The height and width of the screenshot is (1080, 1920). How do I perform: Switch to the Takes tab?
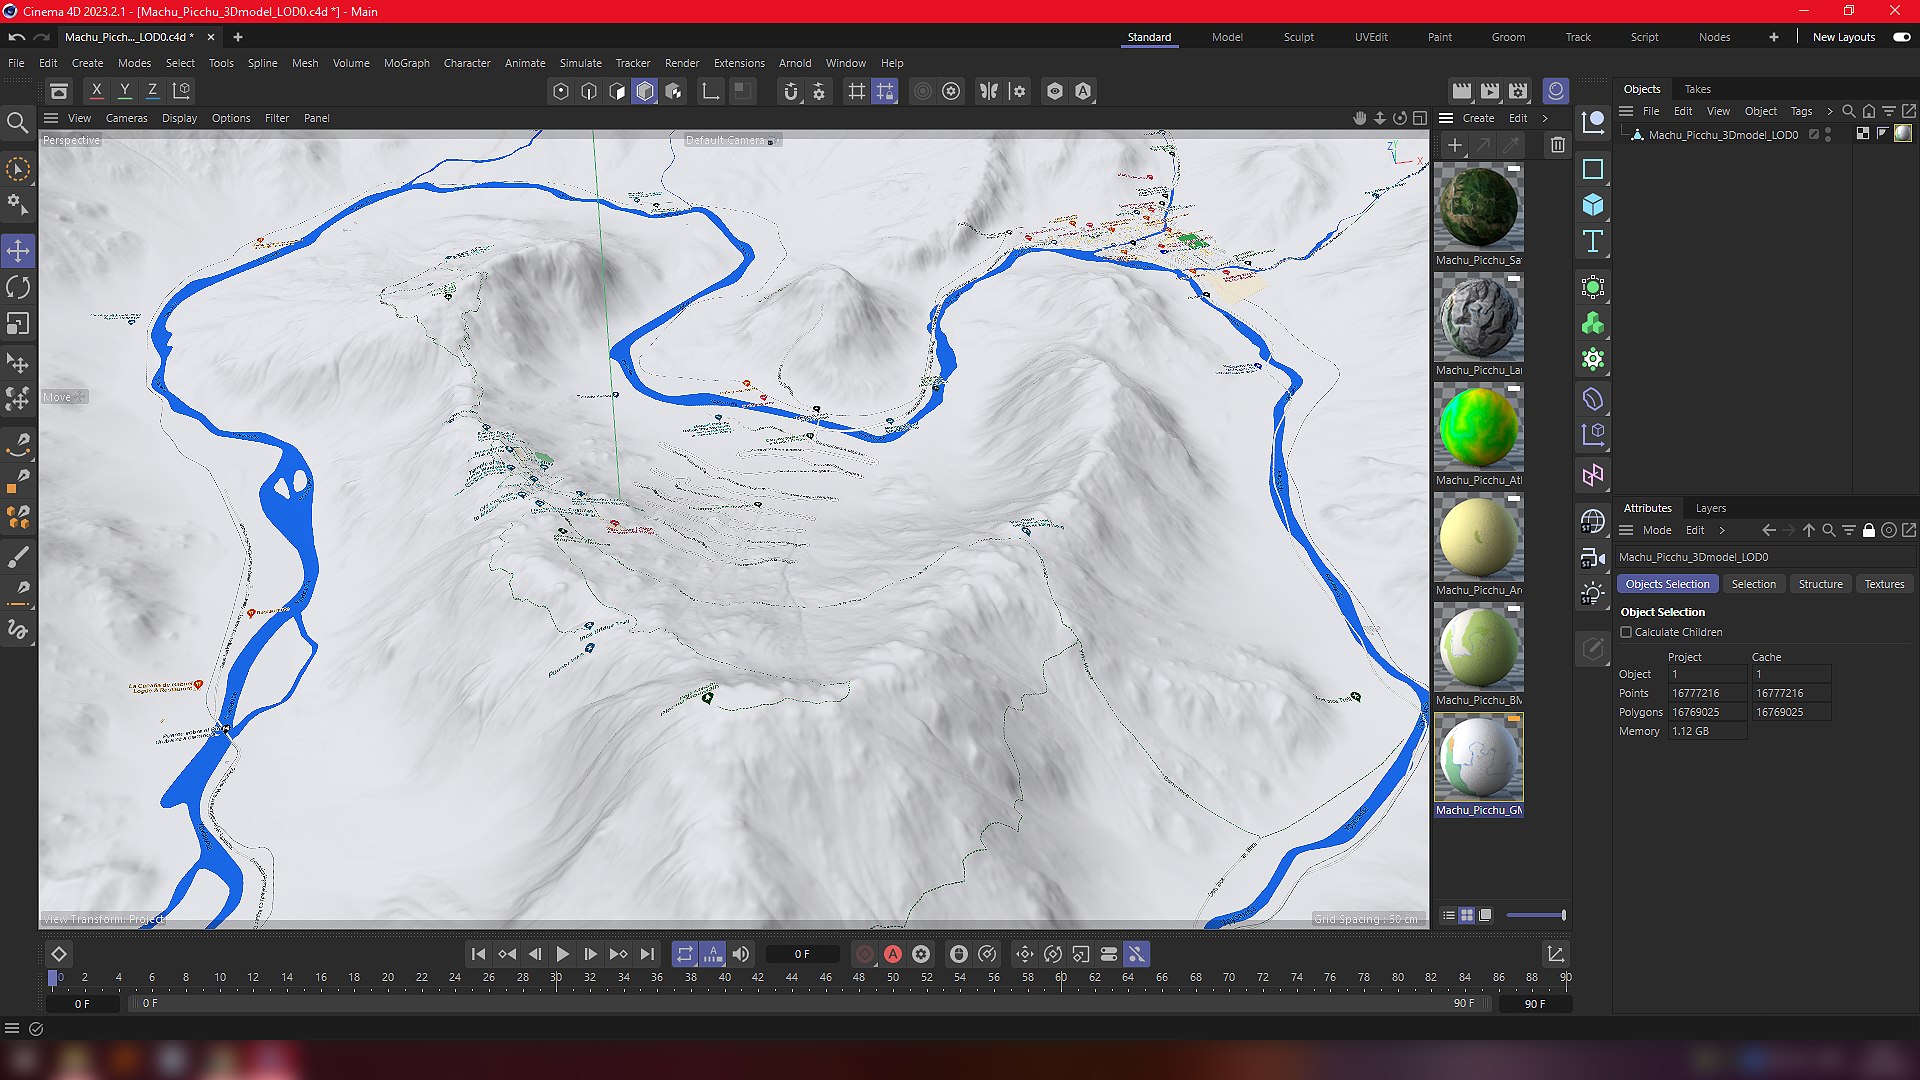click(x=1697, y=89)
